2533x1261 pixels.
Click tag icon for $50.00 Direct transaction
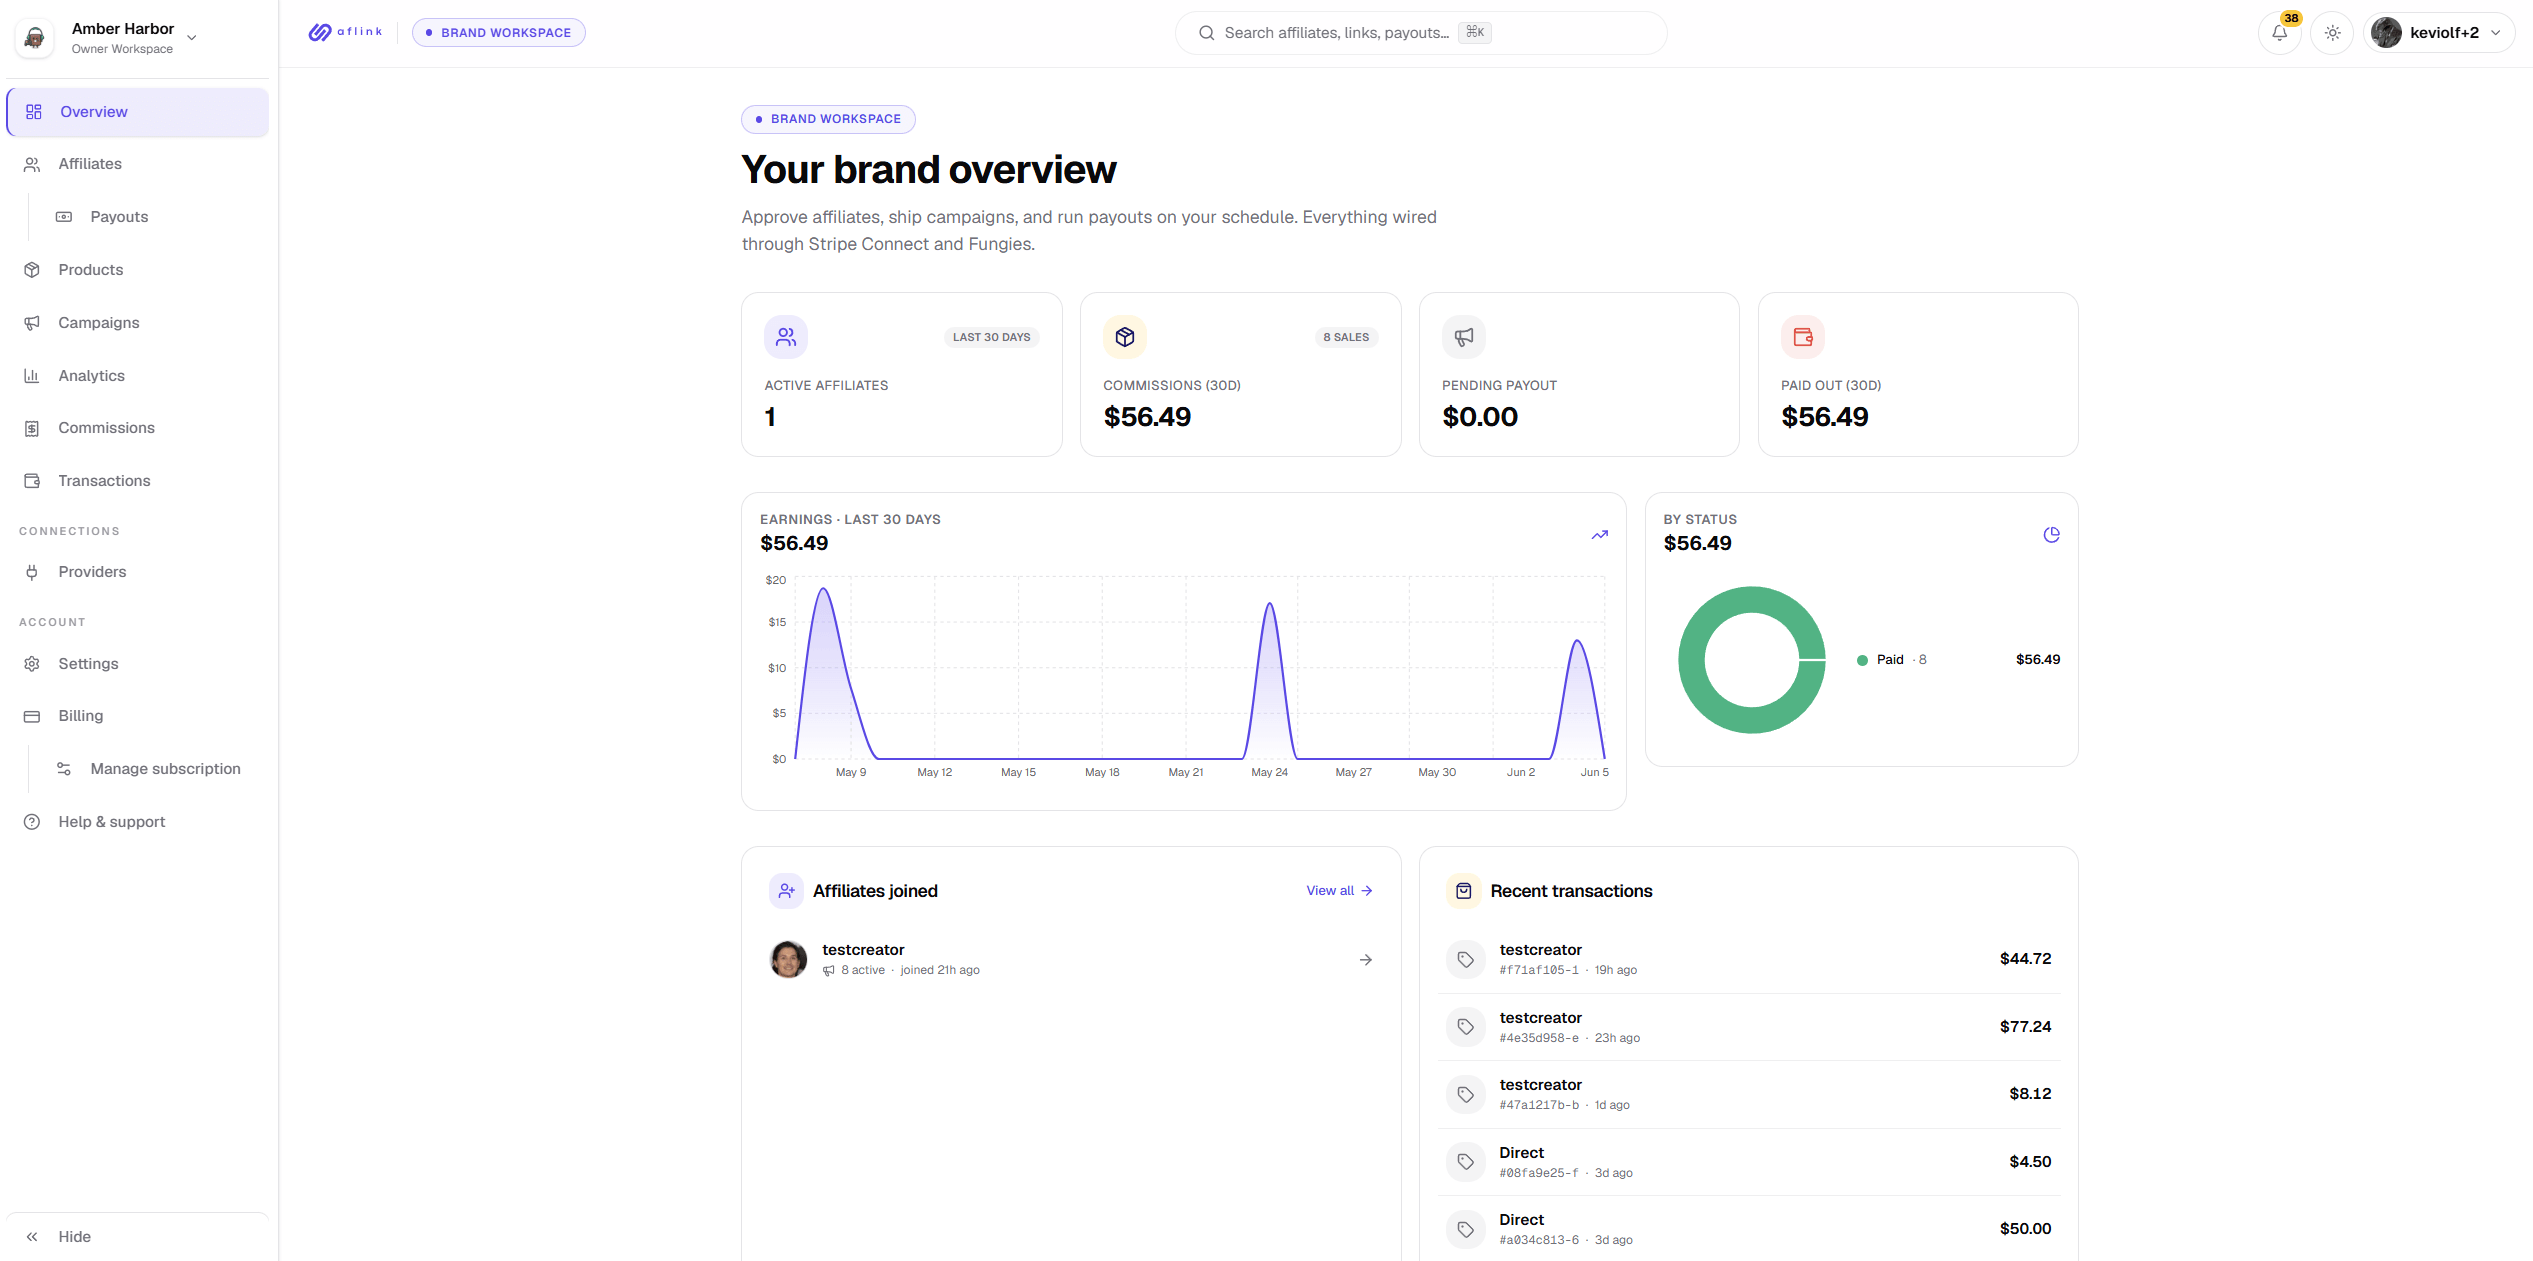pyautogui.click(x=1466, y=1230)
